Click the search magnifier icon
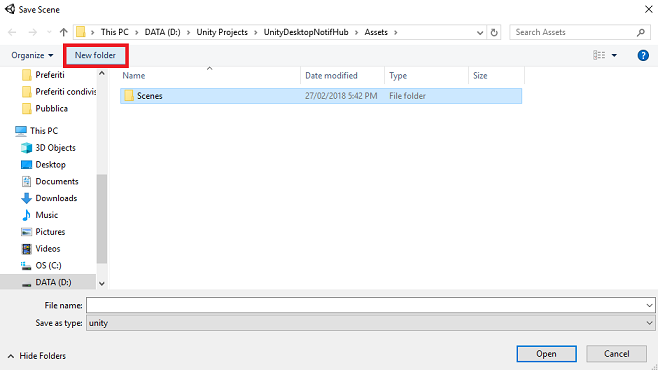The height and width of the screenshot is (370, 658). point(641,32)
